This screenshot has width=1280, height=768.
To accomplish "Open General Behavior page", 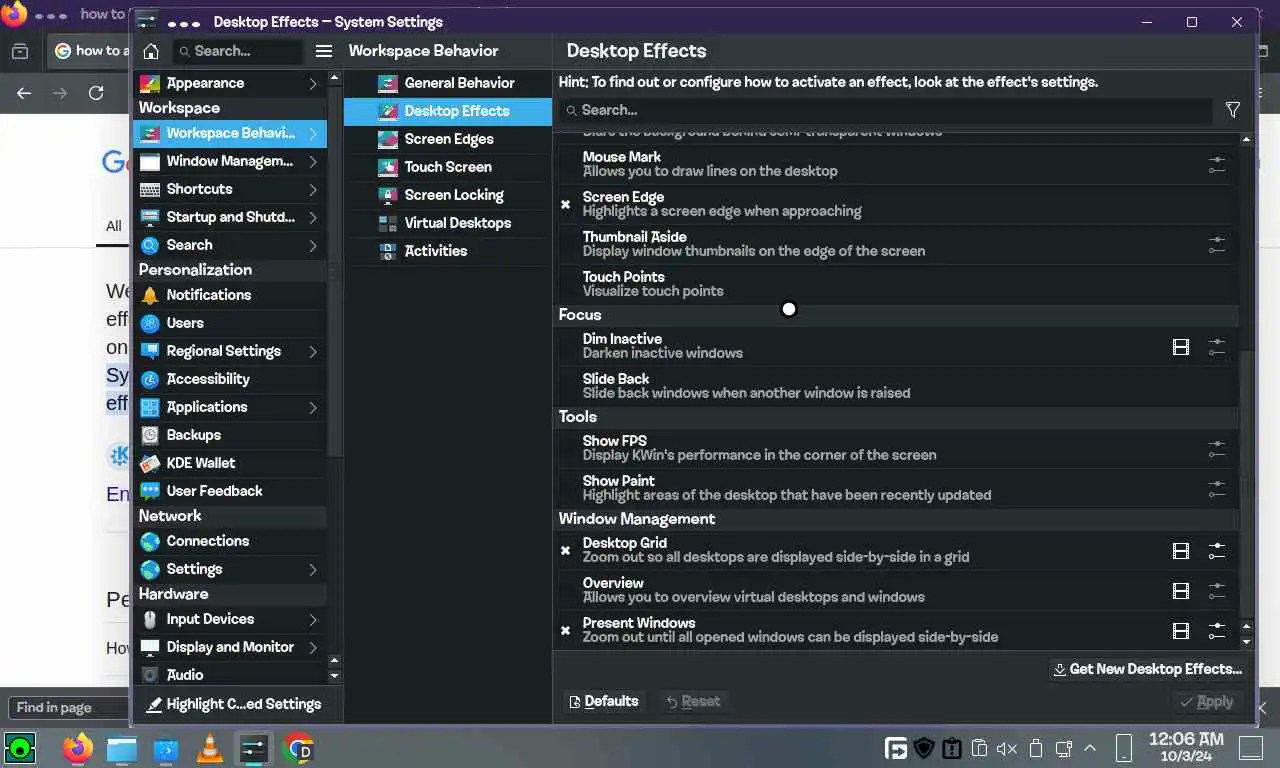I will 448,83.
